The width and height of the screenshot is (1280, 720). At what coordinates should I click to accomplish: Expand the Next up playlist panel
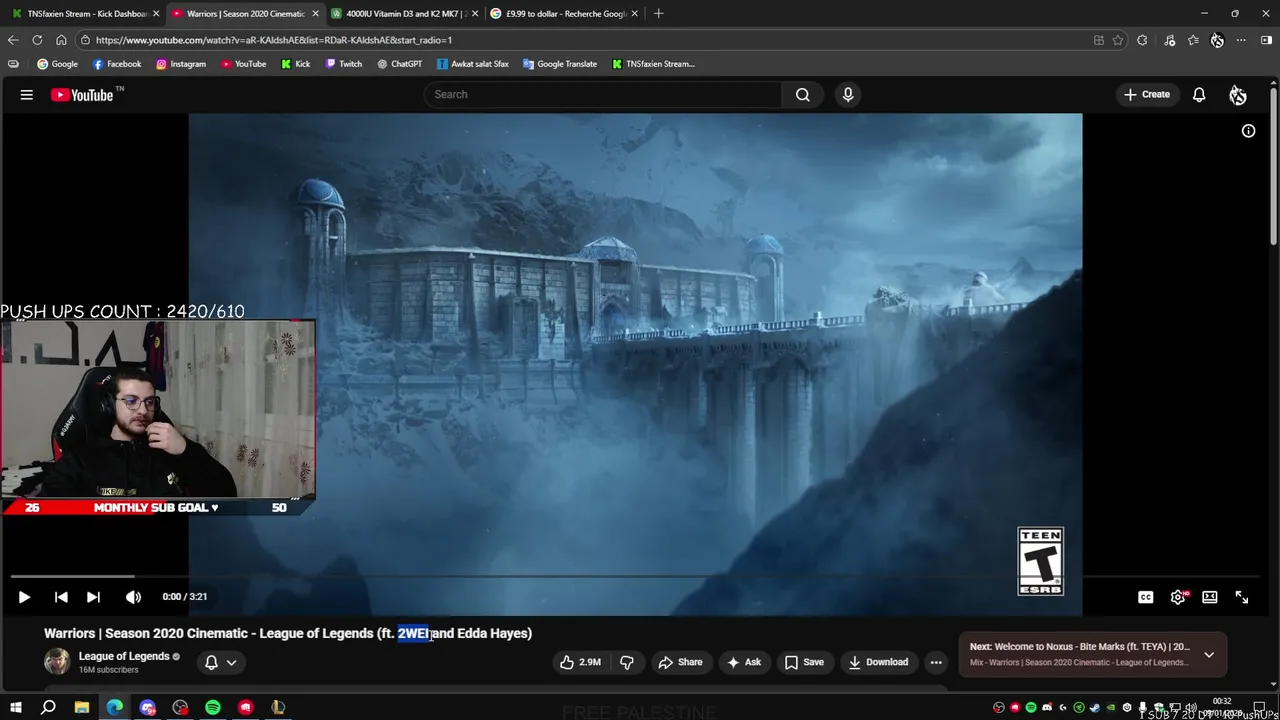[x=1208, y=655]
